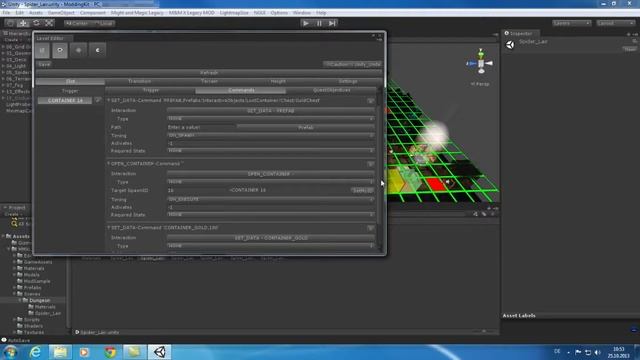Open the Component menu
Screen dimensions: 640x360
tap(93, 13)
